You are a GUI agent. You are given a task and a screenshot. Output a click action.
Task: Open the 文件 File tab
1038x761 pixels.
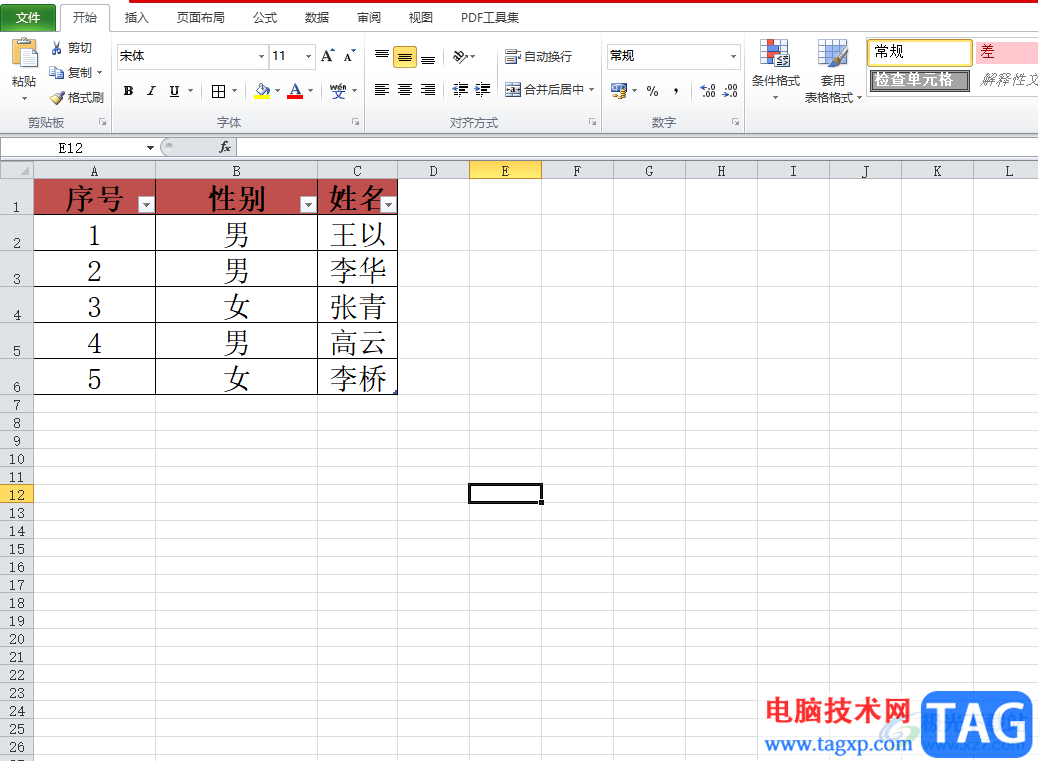(28, 17)
